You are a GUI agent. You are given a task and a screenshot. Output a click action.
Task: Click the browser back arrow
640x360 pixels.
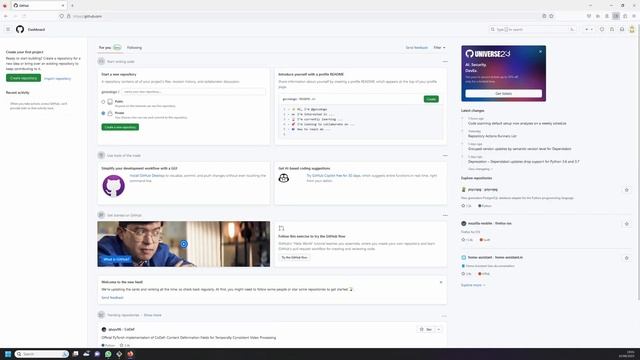pyautogui.click(x=6, y=16)
